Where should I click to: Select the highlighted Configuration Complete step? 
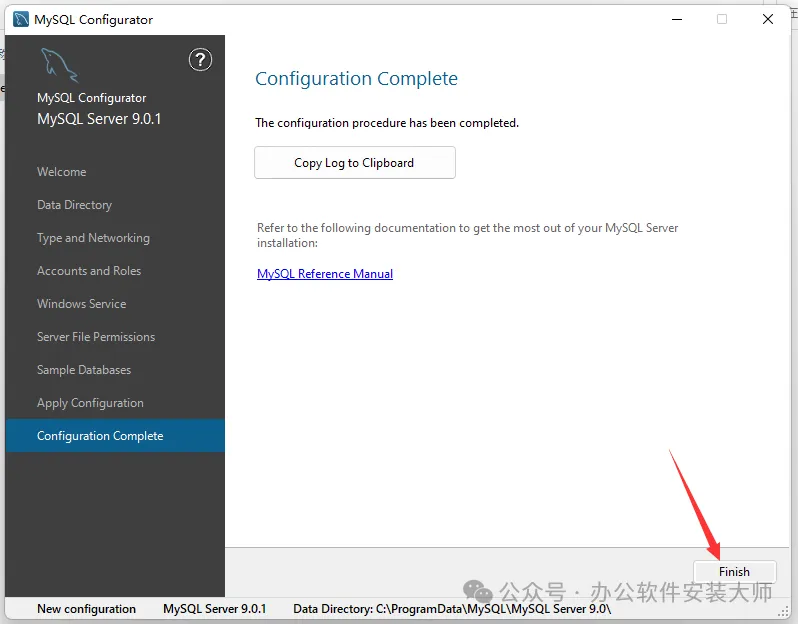pyautogui.click(x=115, y=436)
